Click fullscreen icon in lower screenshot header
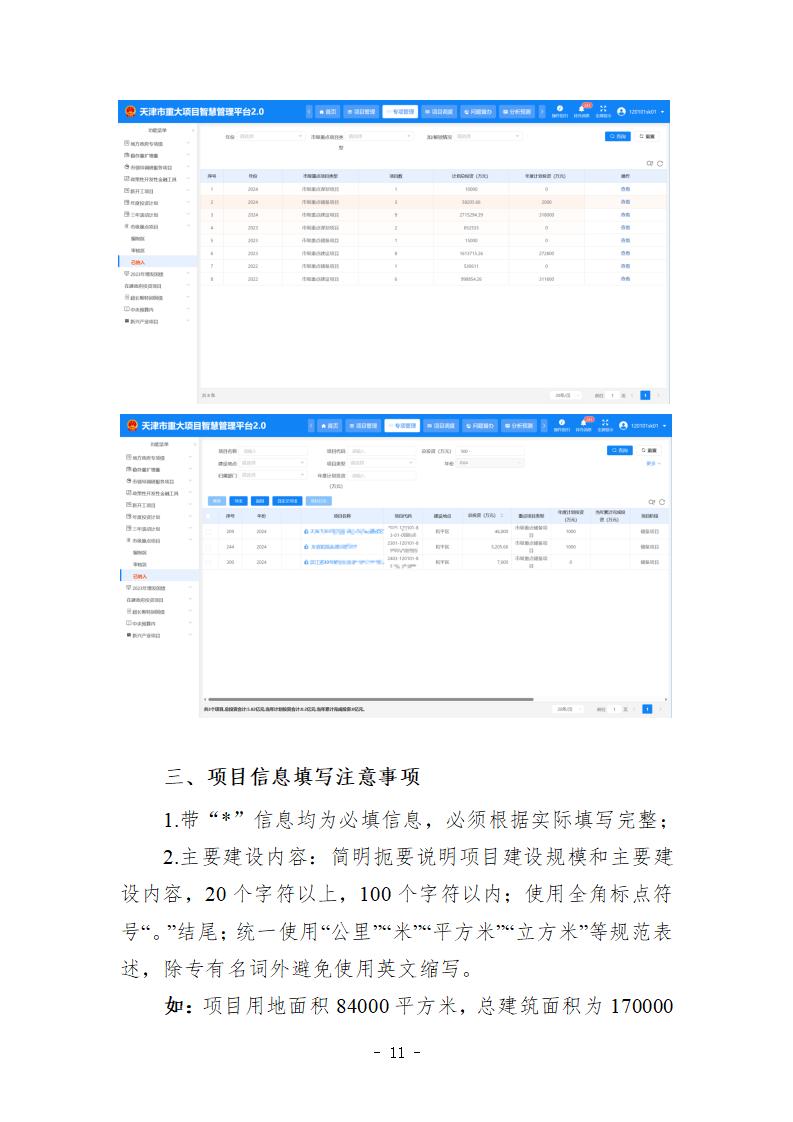 click(605, 422)
